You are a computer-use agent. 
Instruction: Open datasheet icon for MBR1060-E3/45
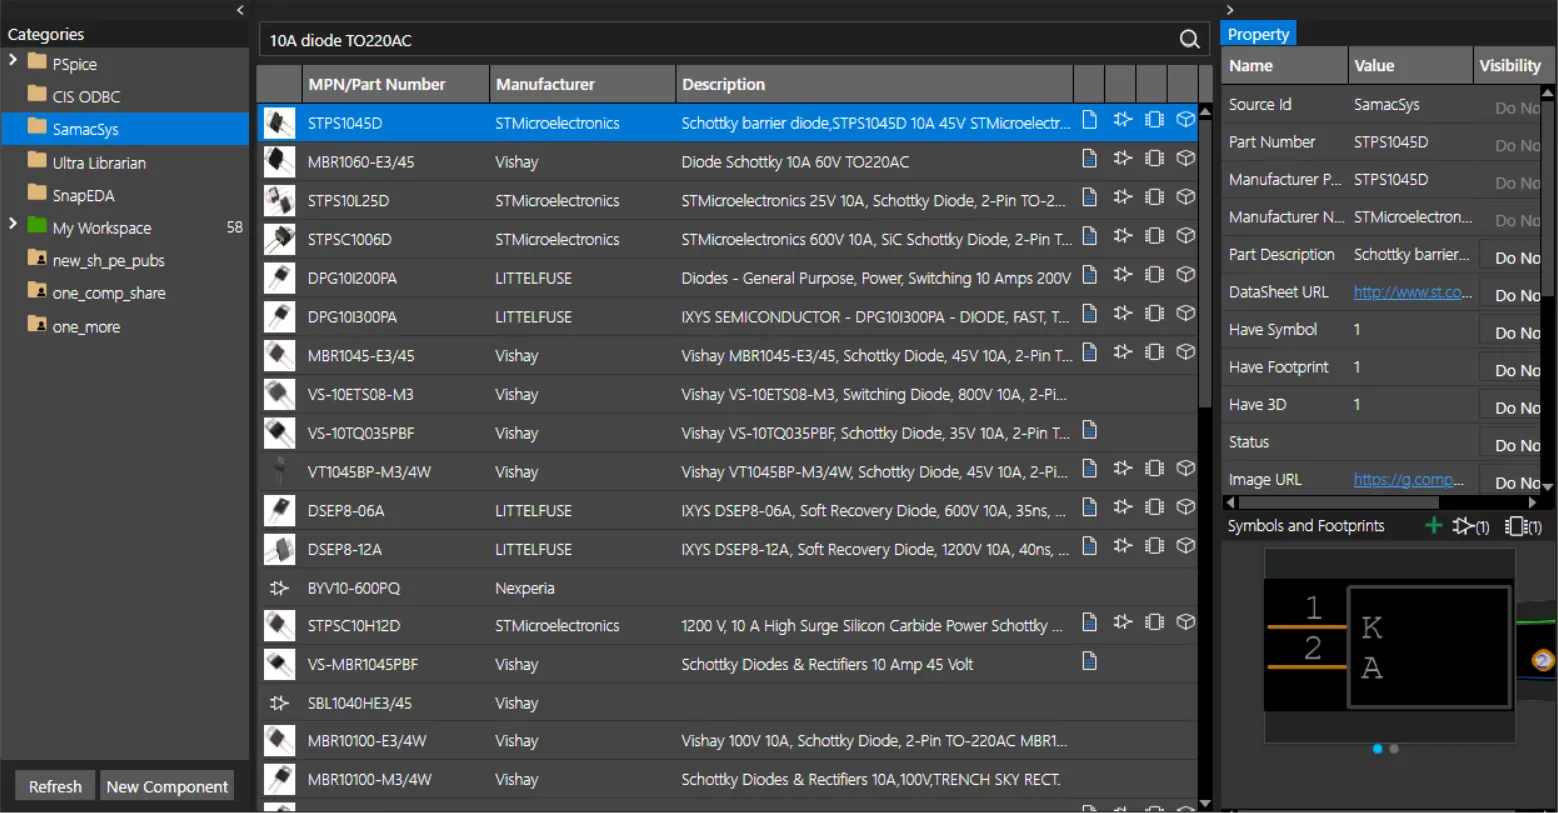coord(1090,158)
